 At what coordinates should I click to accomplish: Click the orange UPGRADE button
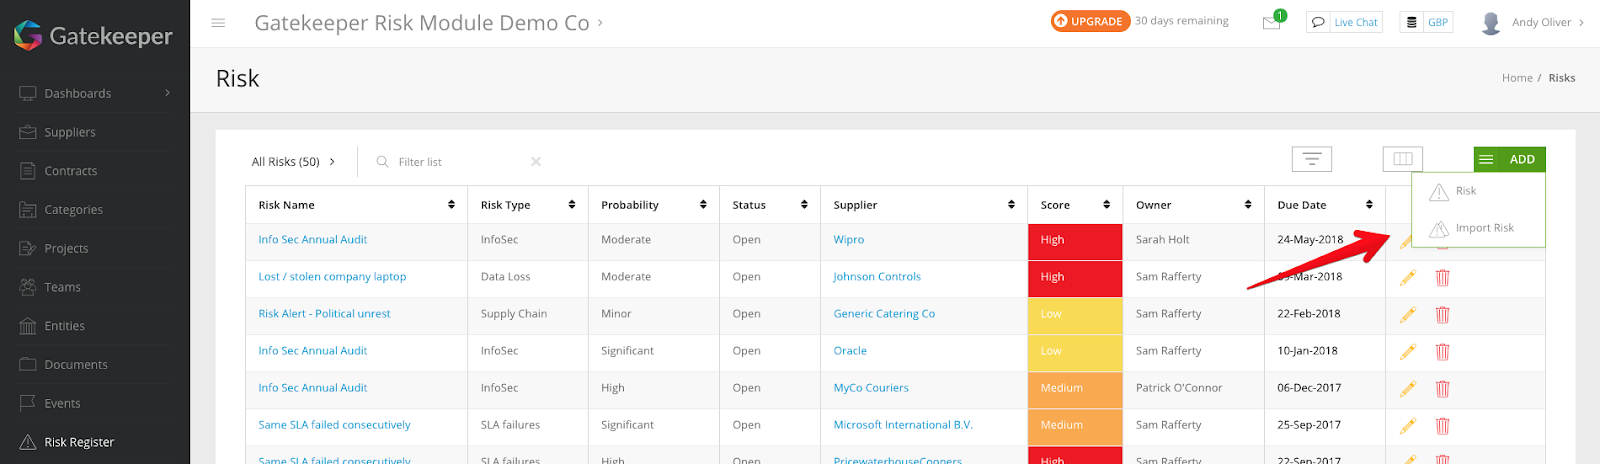(1090, 21)
